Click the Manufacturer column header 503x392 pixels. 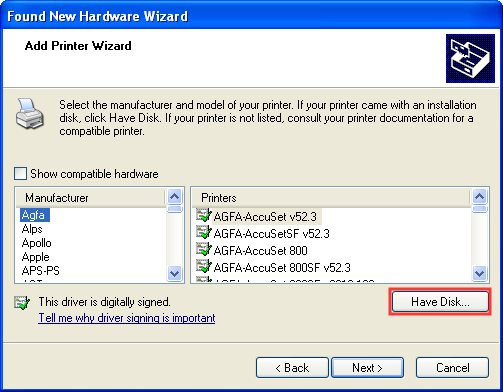[x=91, y=198]
